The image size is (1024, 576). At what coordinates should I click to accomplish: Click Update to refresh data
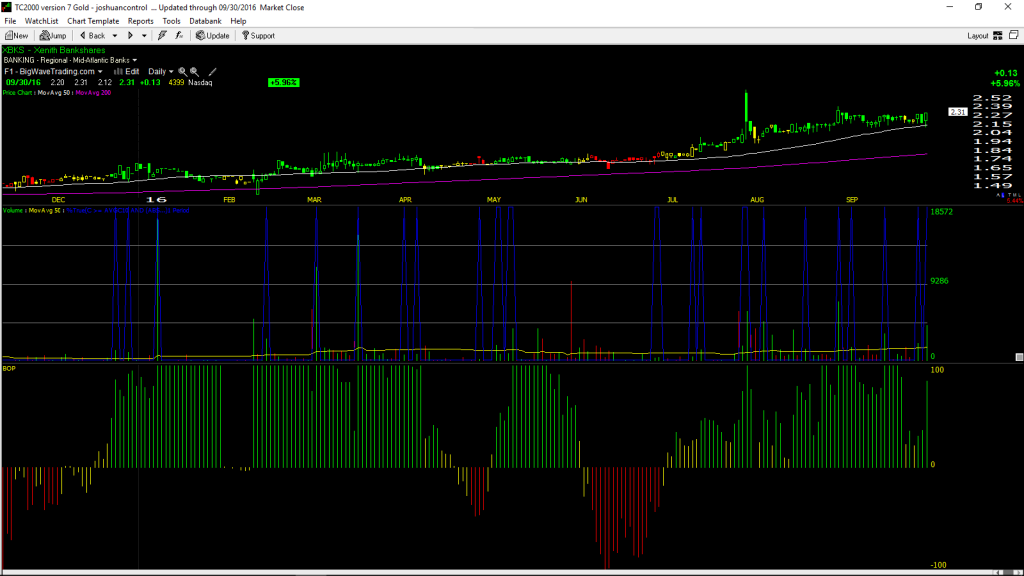coord(213,36)
